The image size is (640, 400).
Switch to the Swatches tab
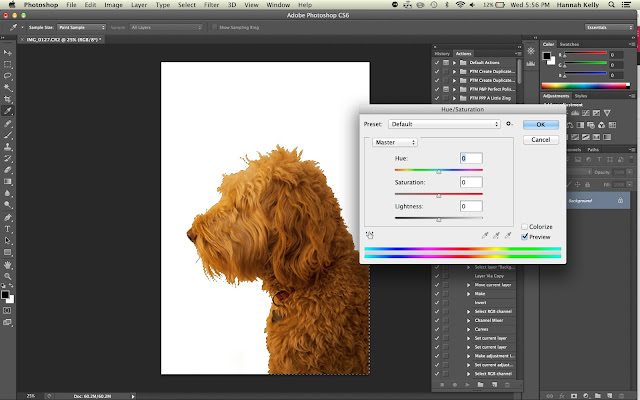[x=569, y=45]
